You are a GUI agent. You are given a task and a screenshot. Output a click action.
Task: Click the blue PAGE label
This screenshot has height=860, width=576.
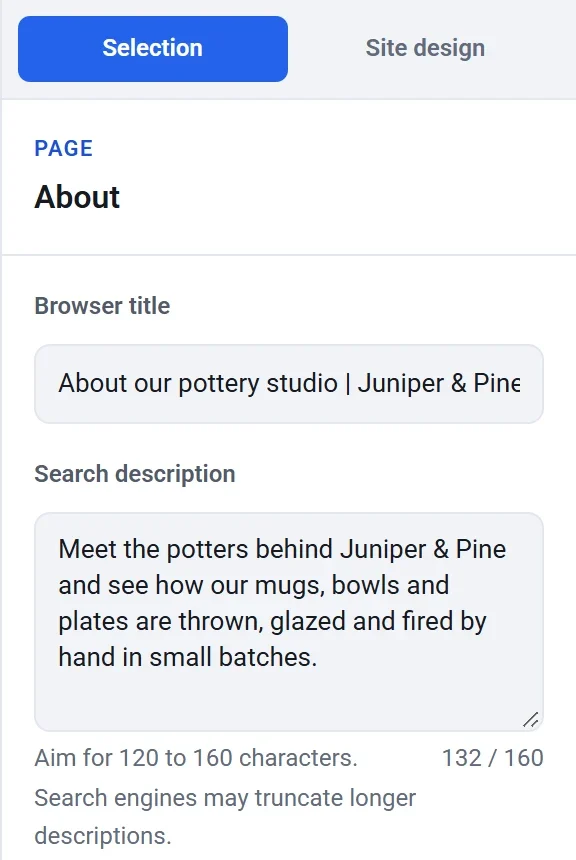(64, 149)
